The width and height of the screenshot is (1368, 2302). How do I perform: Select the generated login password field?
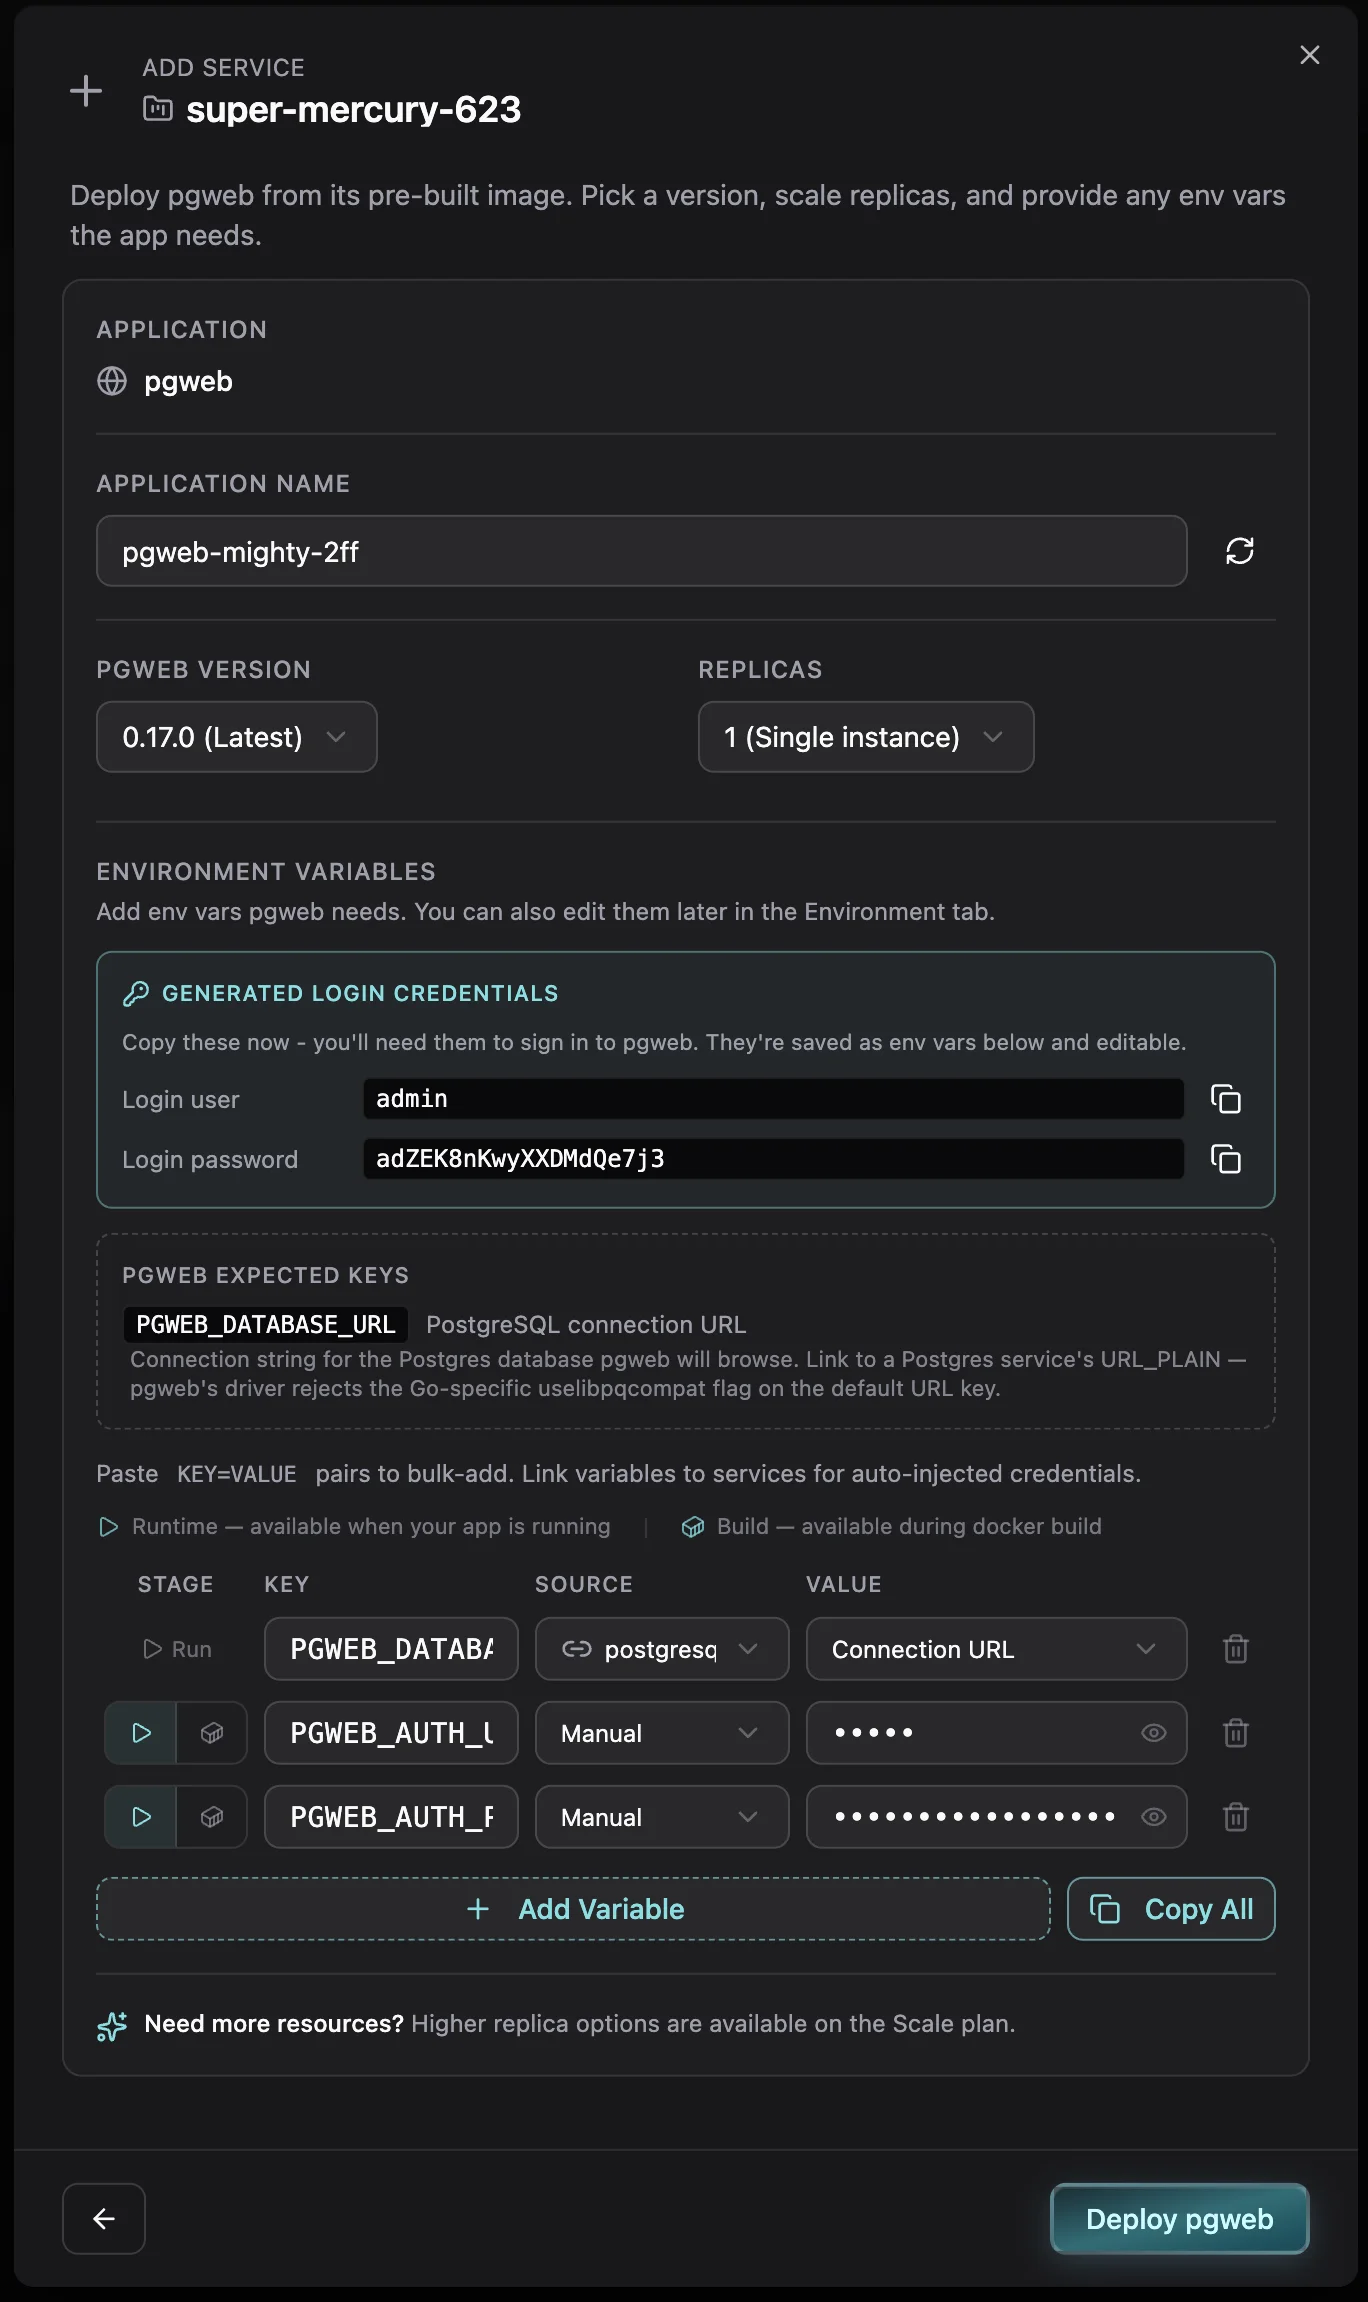[x=773, y=1159]
